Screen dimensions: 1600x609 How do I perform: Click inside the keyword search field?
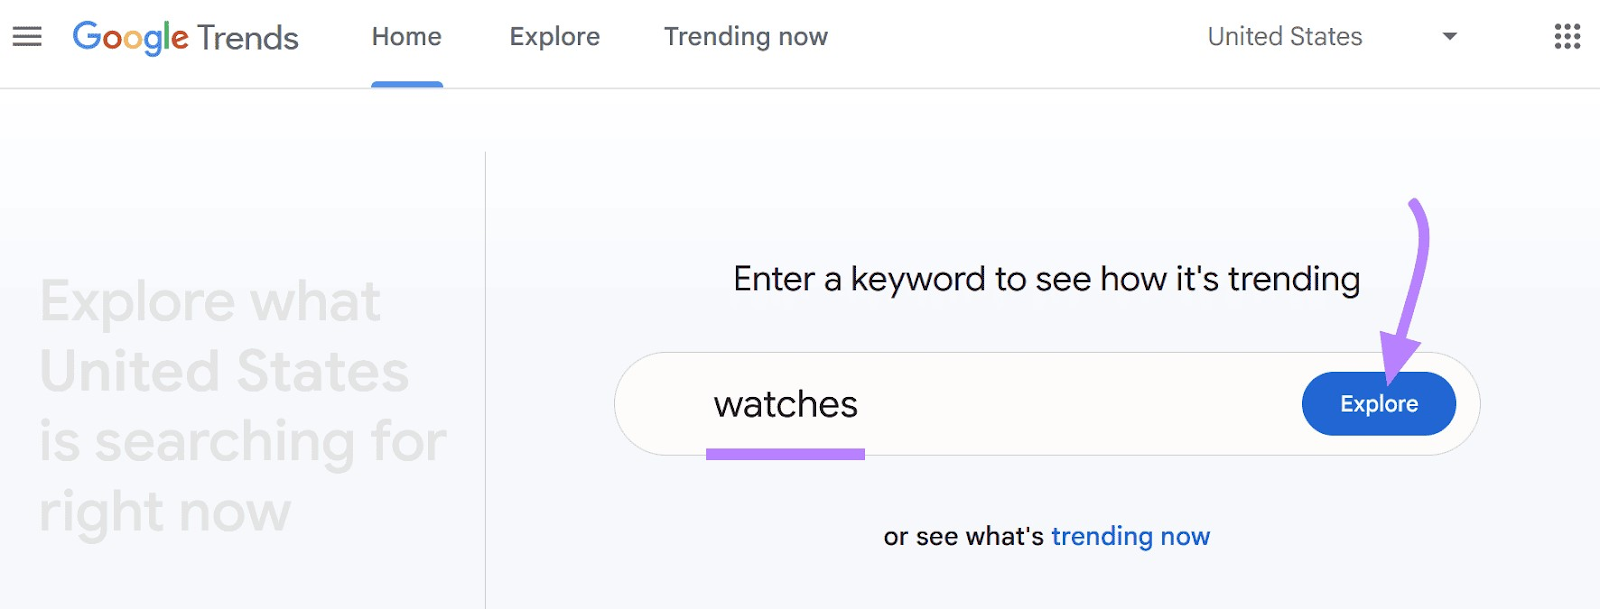coord(1000,404)
